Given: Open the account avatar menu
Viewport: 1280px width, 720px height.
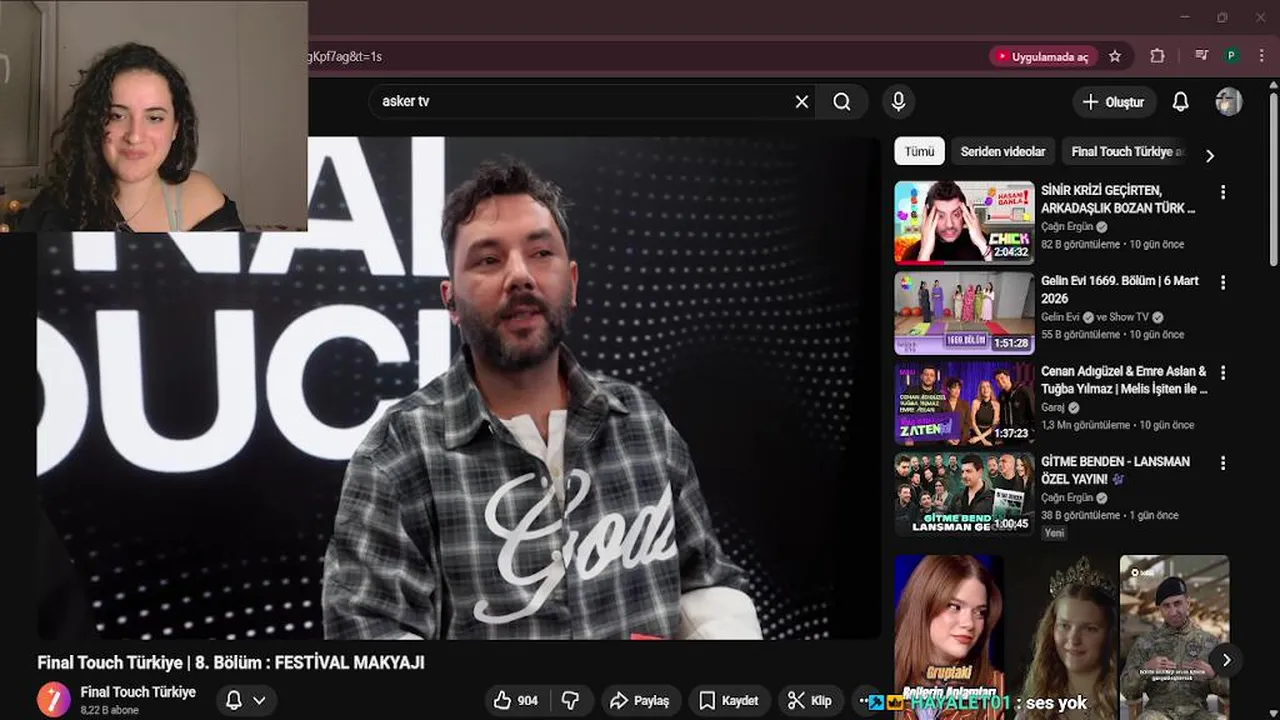Looking at the screenshot, I should pos(1228,102).
